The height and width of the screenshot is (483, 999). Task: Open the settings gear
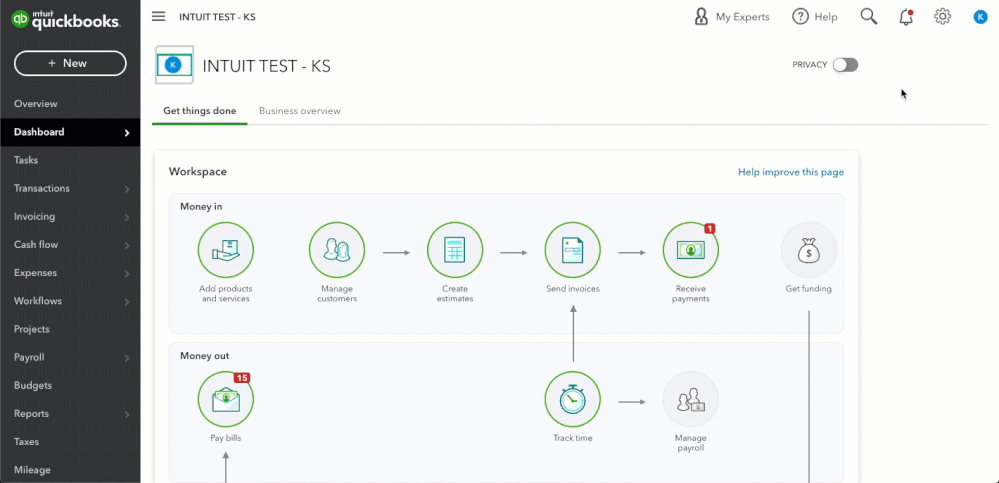943,17
